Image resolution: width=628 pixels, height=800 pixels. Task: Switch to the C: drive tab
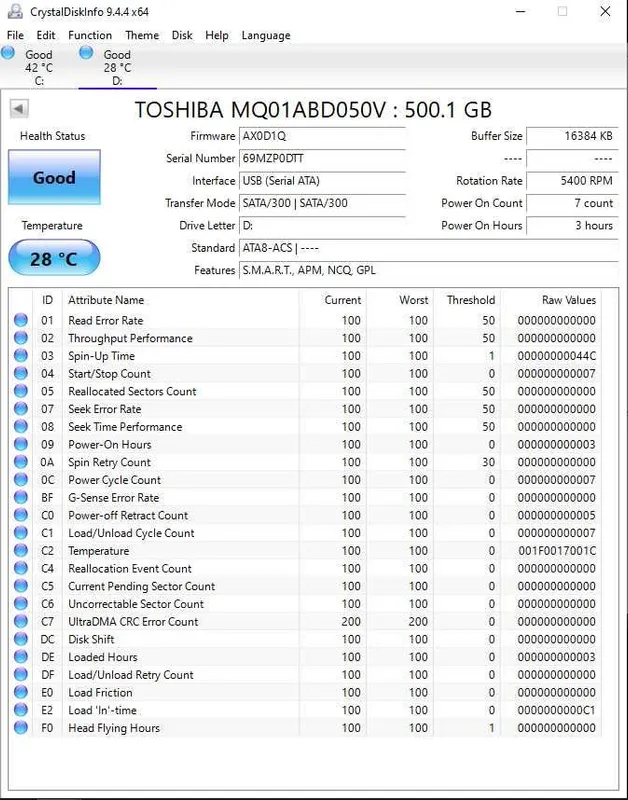click(39, 67)
